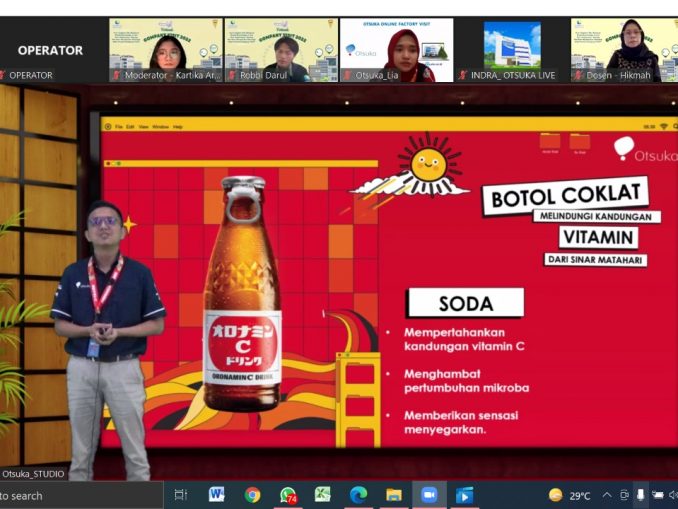Open Google Chrome from the taskbar
678x509 pixels.
(x=252, y=495)
